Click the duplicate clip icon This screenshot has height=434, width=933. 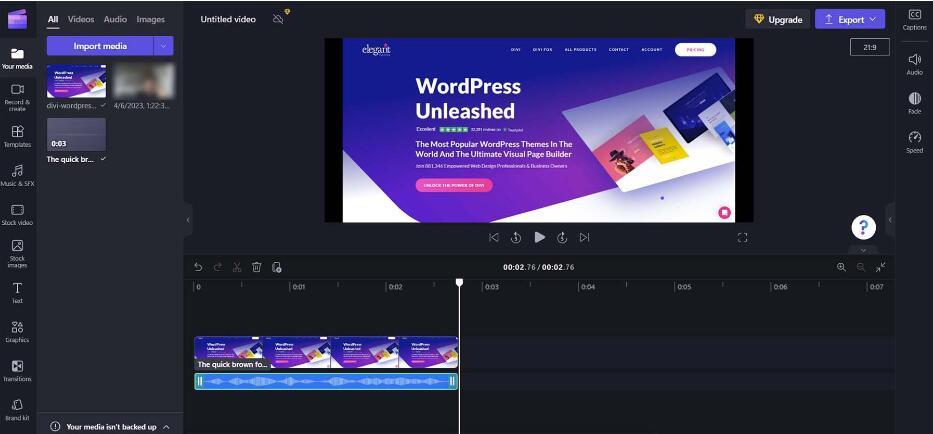tap(276, 267)
